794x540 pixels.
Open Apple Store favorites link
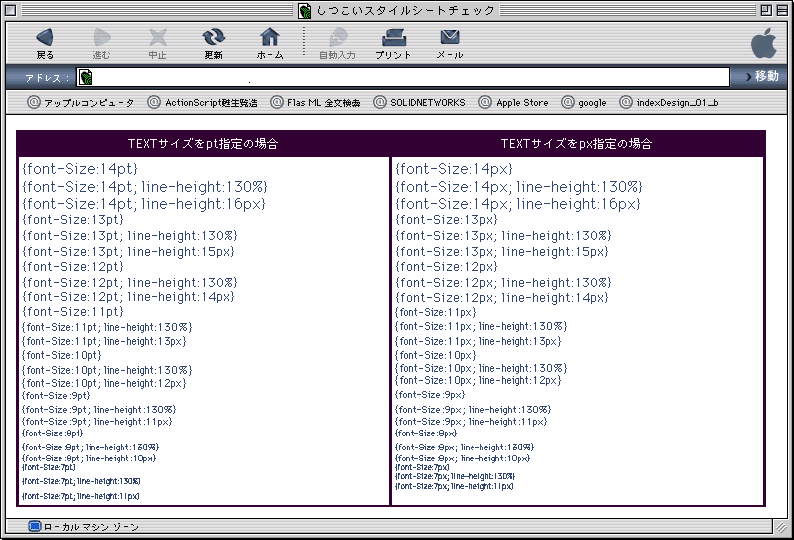(513, 102)
